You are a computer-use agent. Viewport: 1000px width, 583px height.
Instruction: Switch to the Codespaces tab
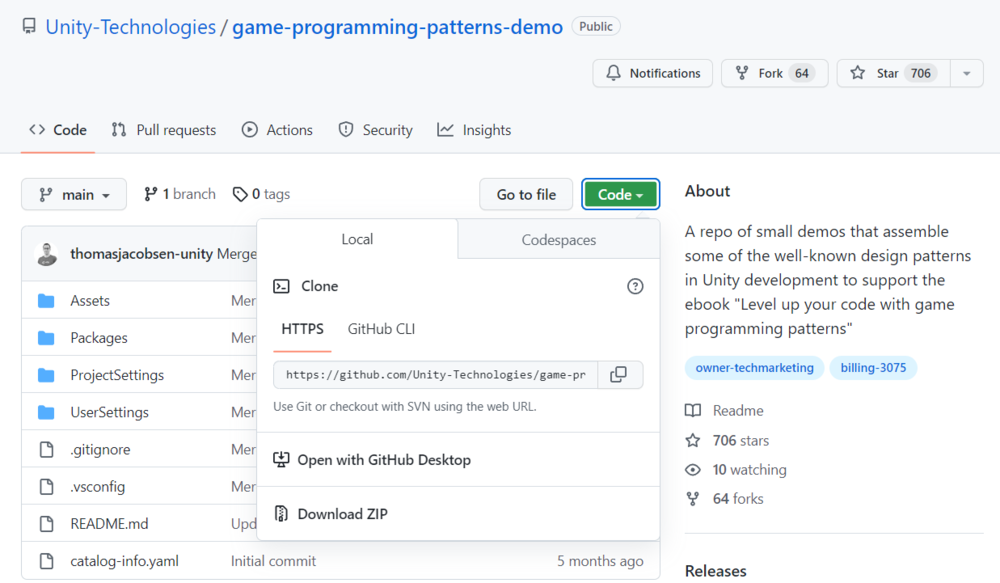557,239
